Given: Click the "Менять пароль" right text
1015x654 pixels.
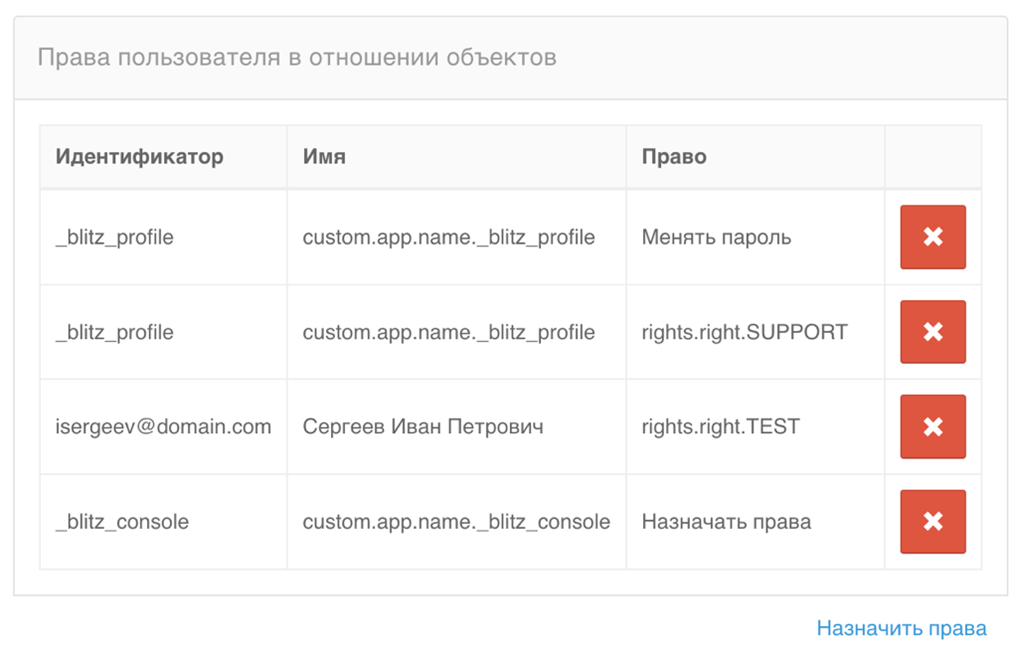Looking at the screenshot, I should (716, 238).
